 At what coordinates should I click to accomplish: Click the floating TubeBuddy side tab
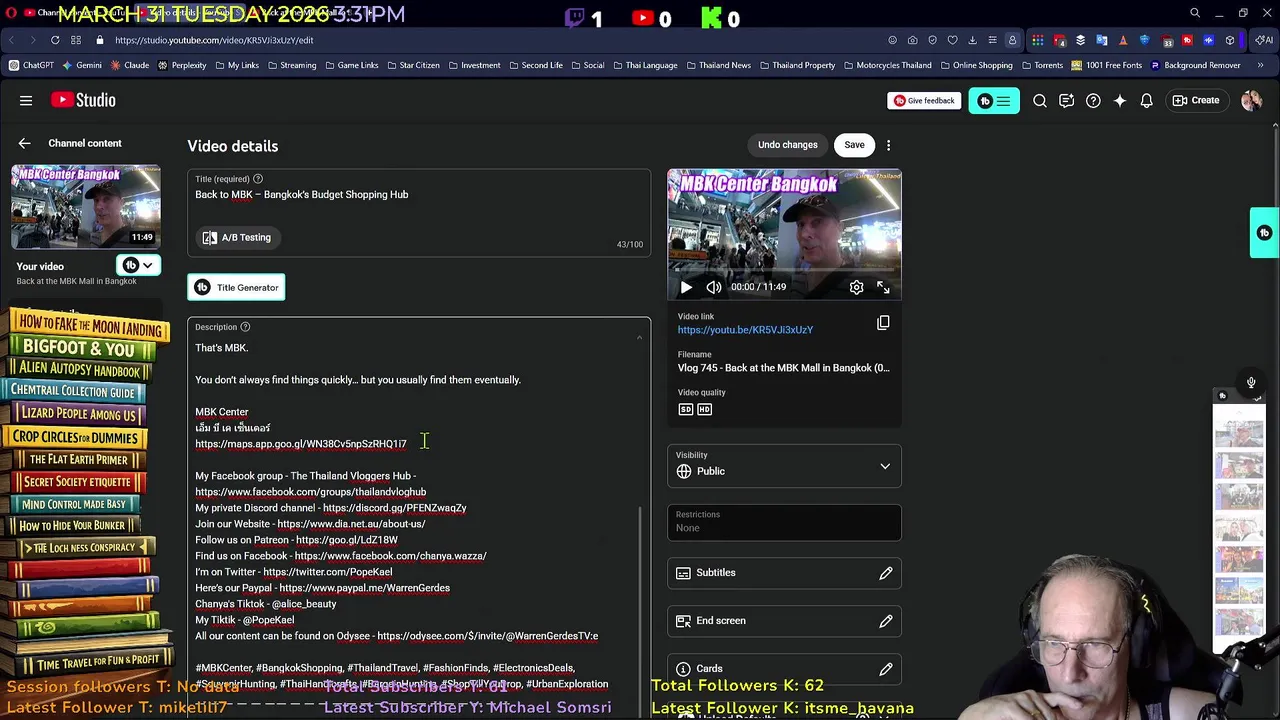click(x=1265, y=233)
